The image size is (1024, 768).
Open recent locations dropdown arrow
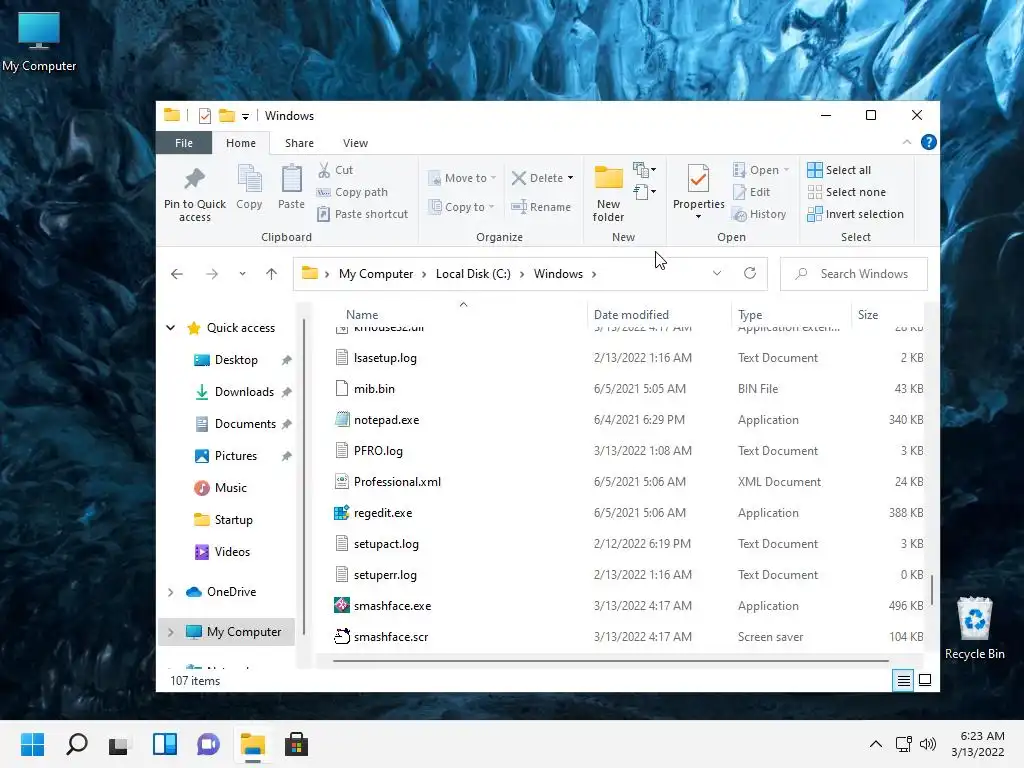(x=242, y=274)
